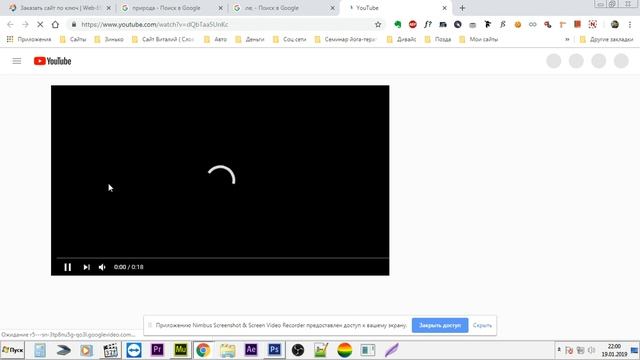Expand hidden bookmarks with the chevron
640x360 pixels.
click(x=567, y=39)
